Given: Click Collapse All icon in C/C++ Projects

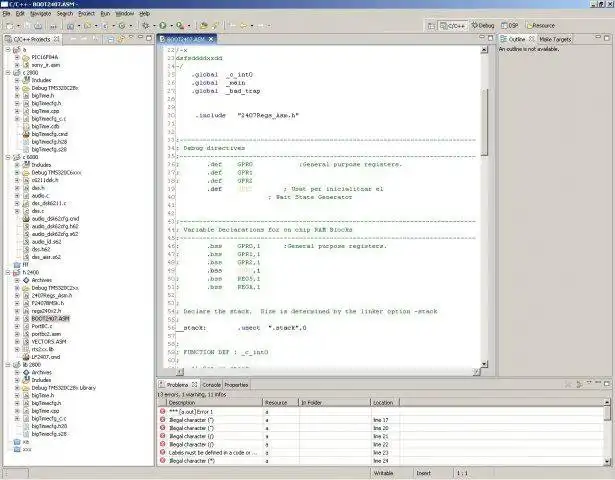Looking at the screenshot, I should 111,39.
